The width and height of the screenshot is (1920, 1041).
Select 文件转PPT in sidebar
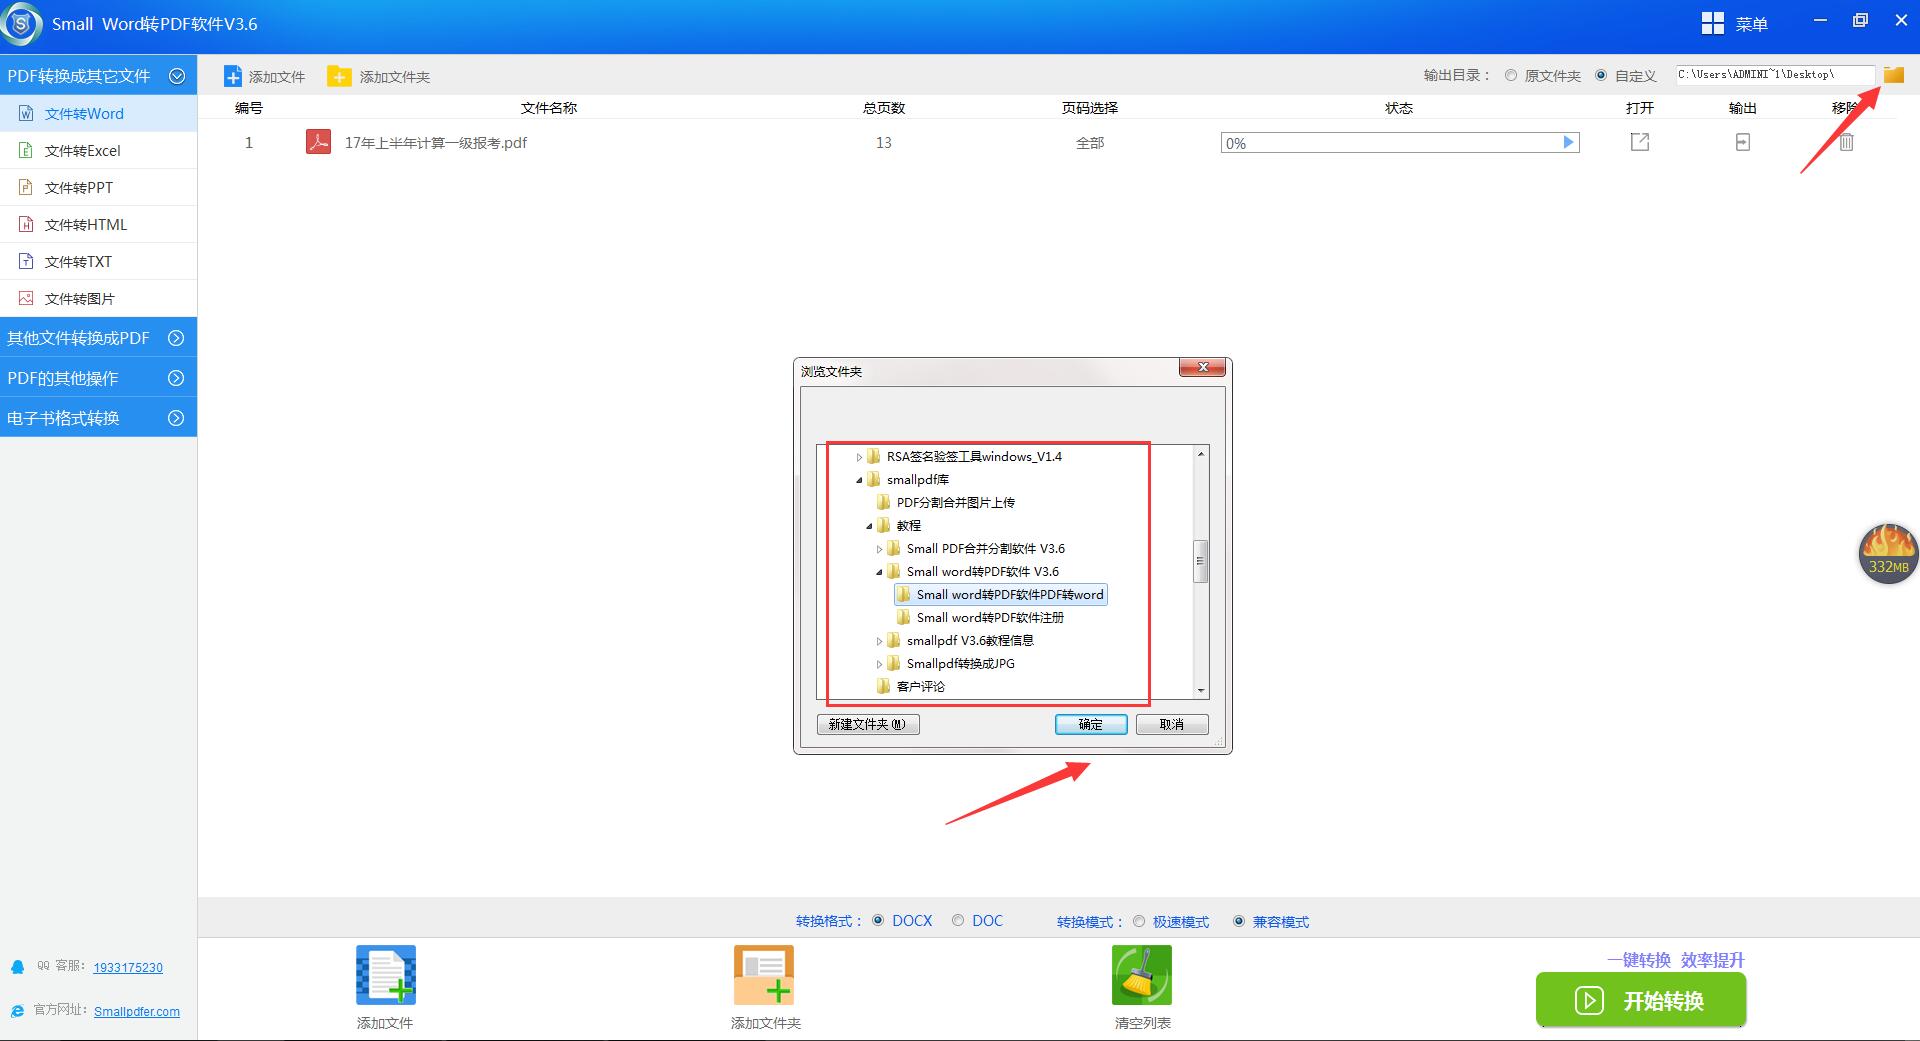click(x=98, y=187)
